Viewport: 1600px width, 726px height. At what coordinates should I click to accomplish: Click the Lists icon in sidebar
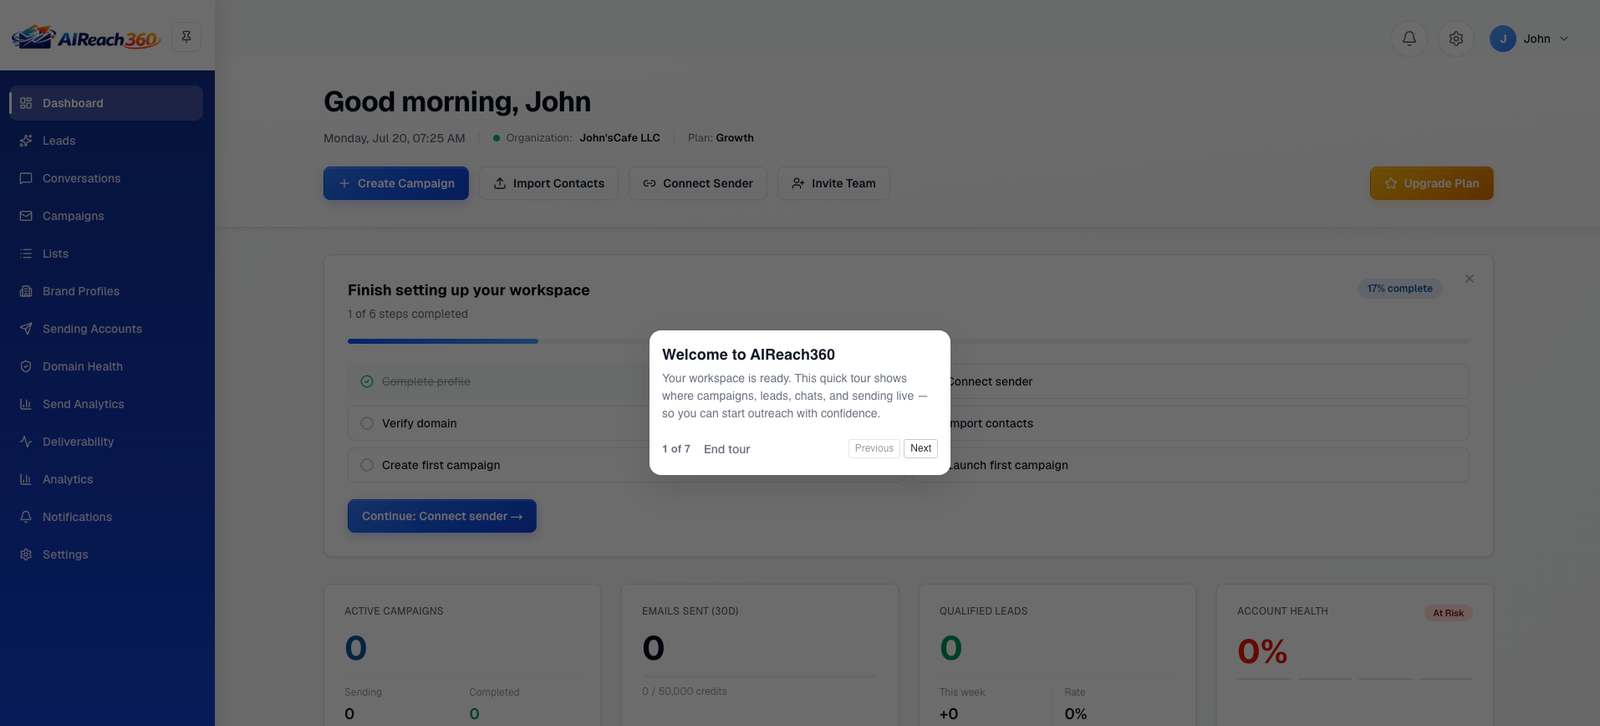[x=26, y=254]
